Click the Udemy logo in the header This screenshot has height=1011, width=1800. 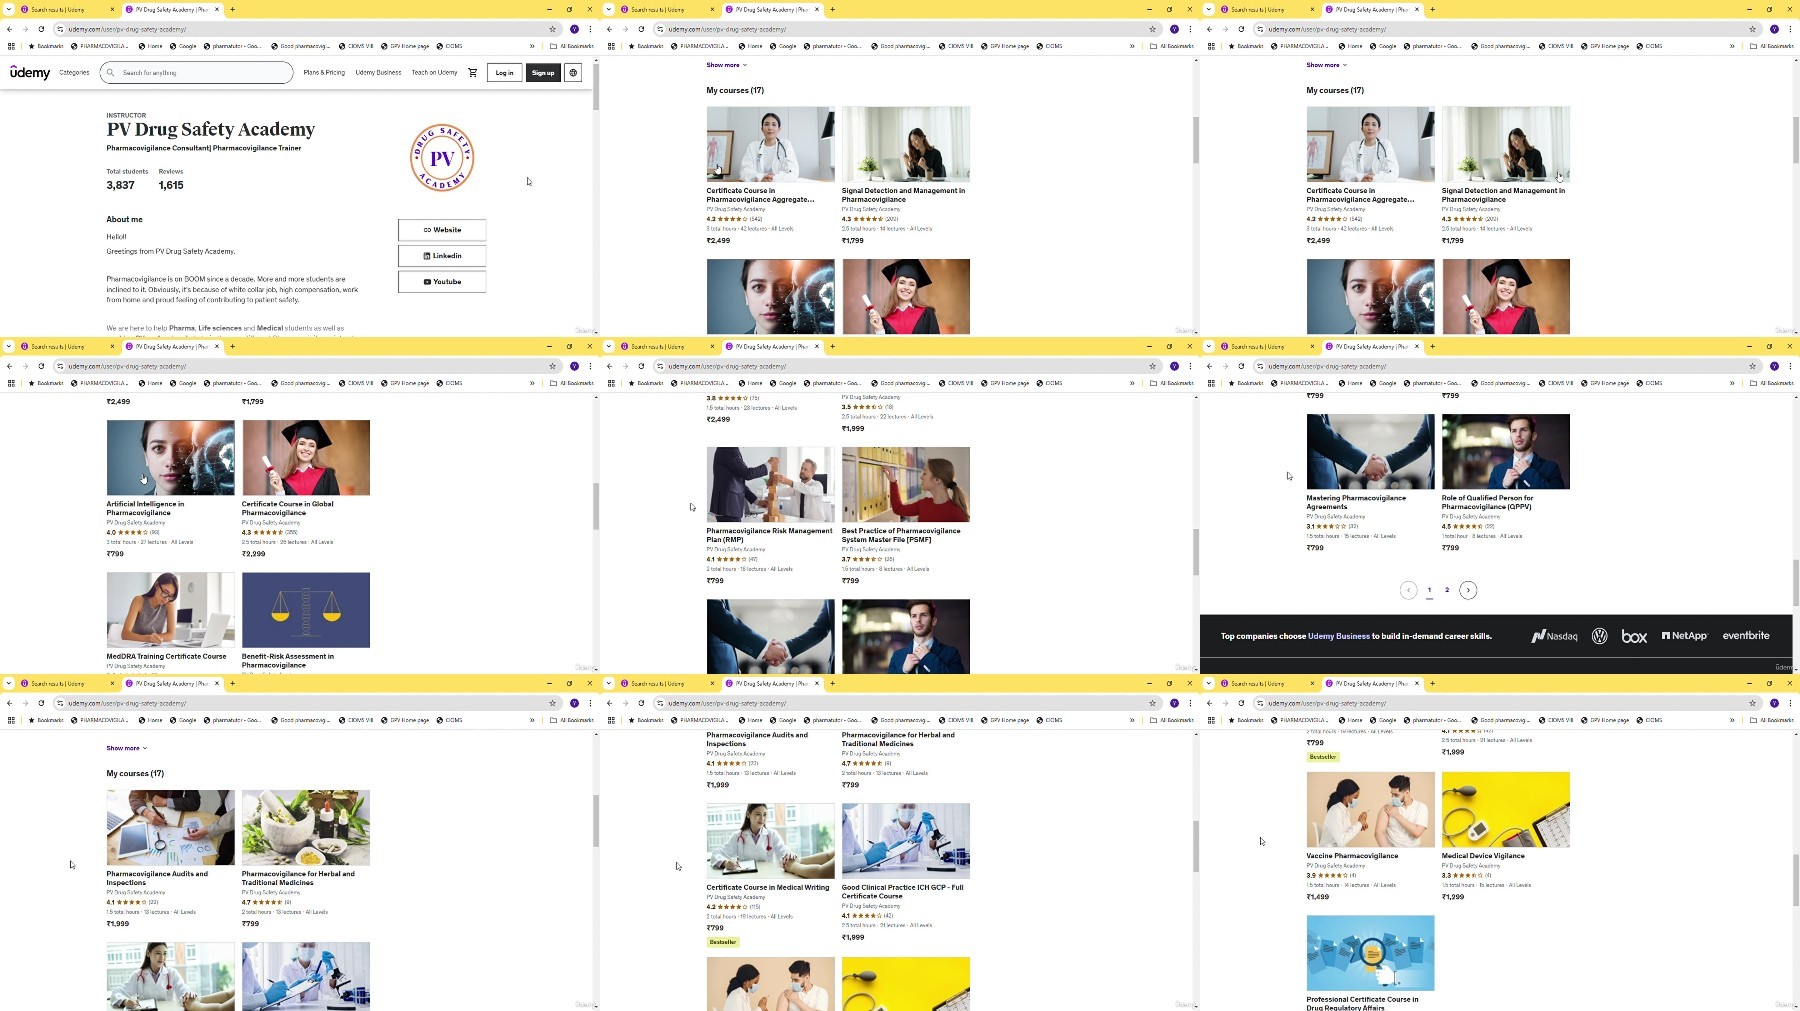pos(30,72)
